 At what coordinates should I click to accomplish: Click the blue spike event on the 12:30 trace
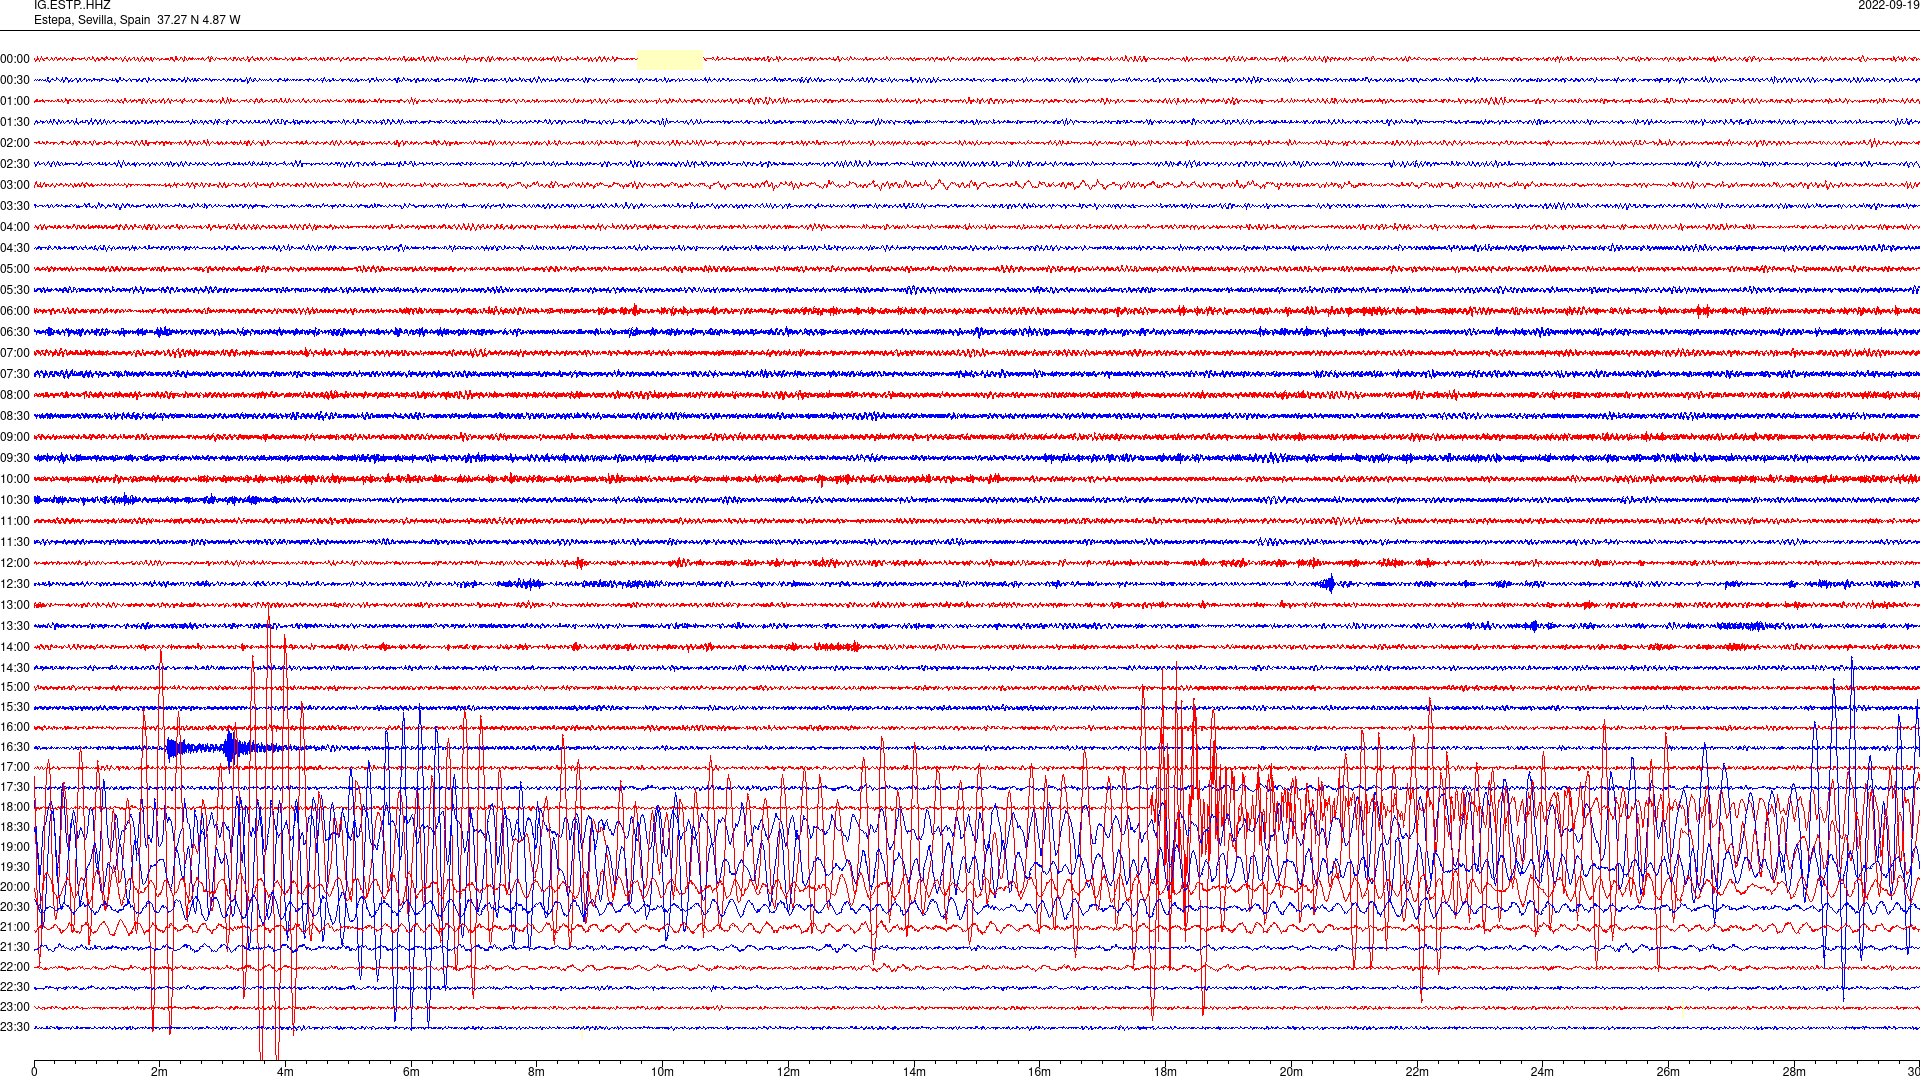(1329, 584)
